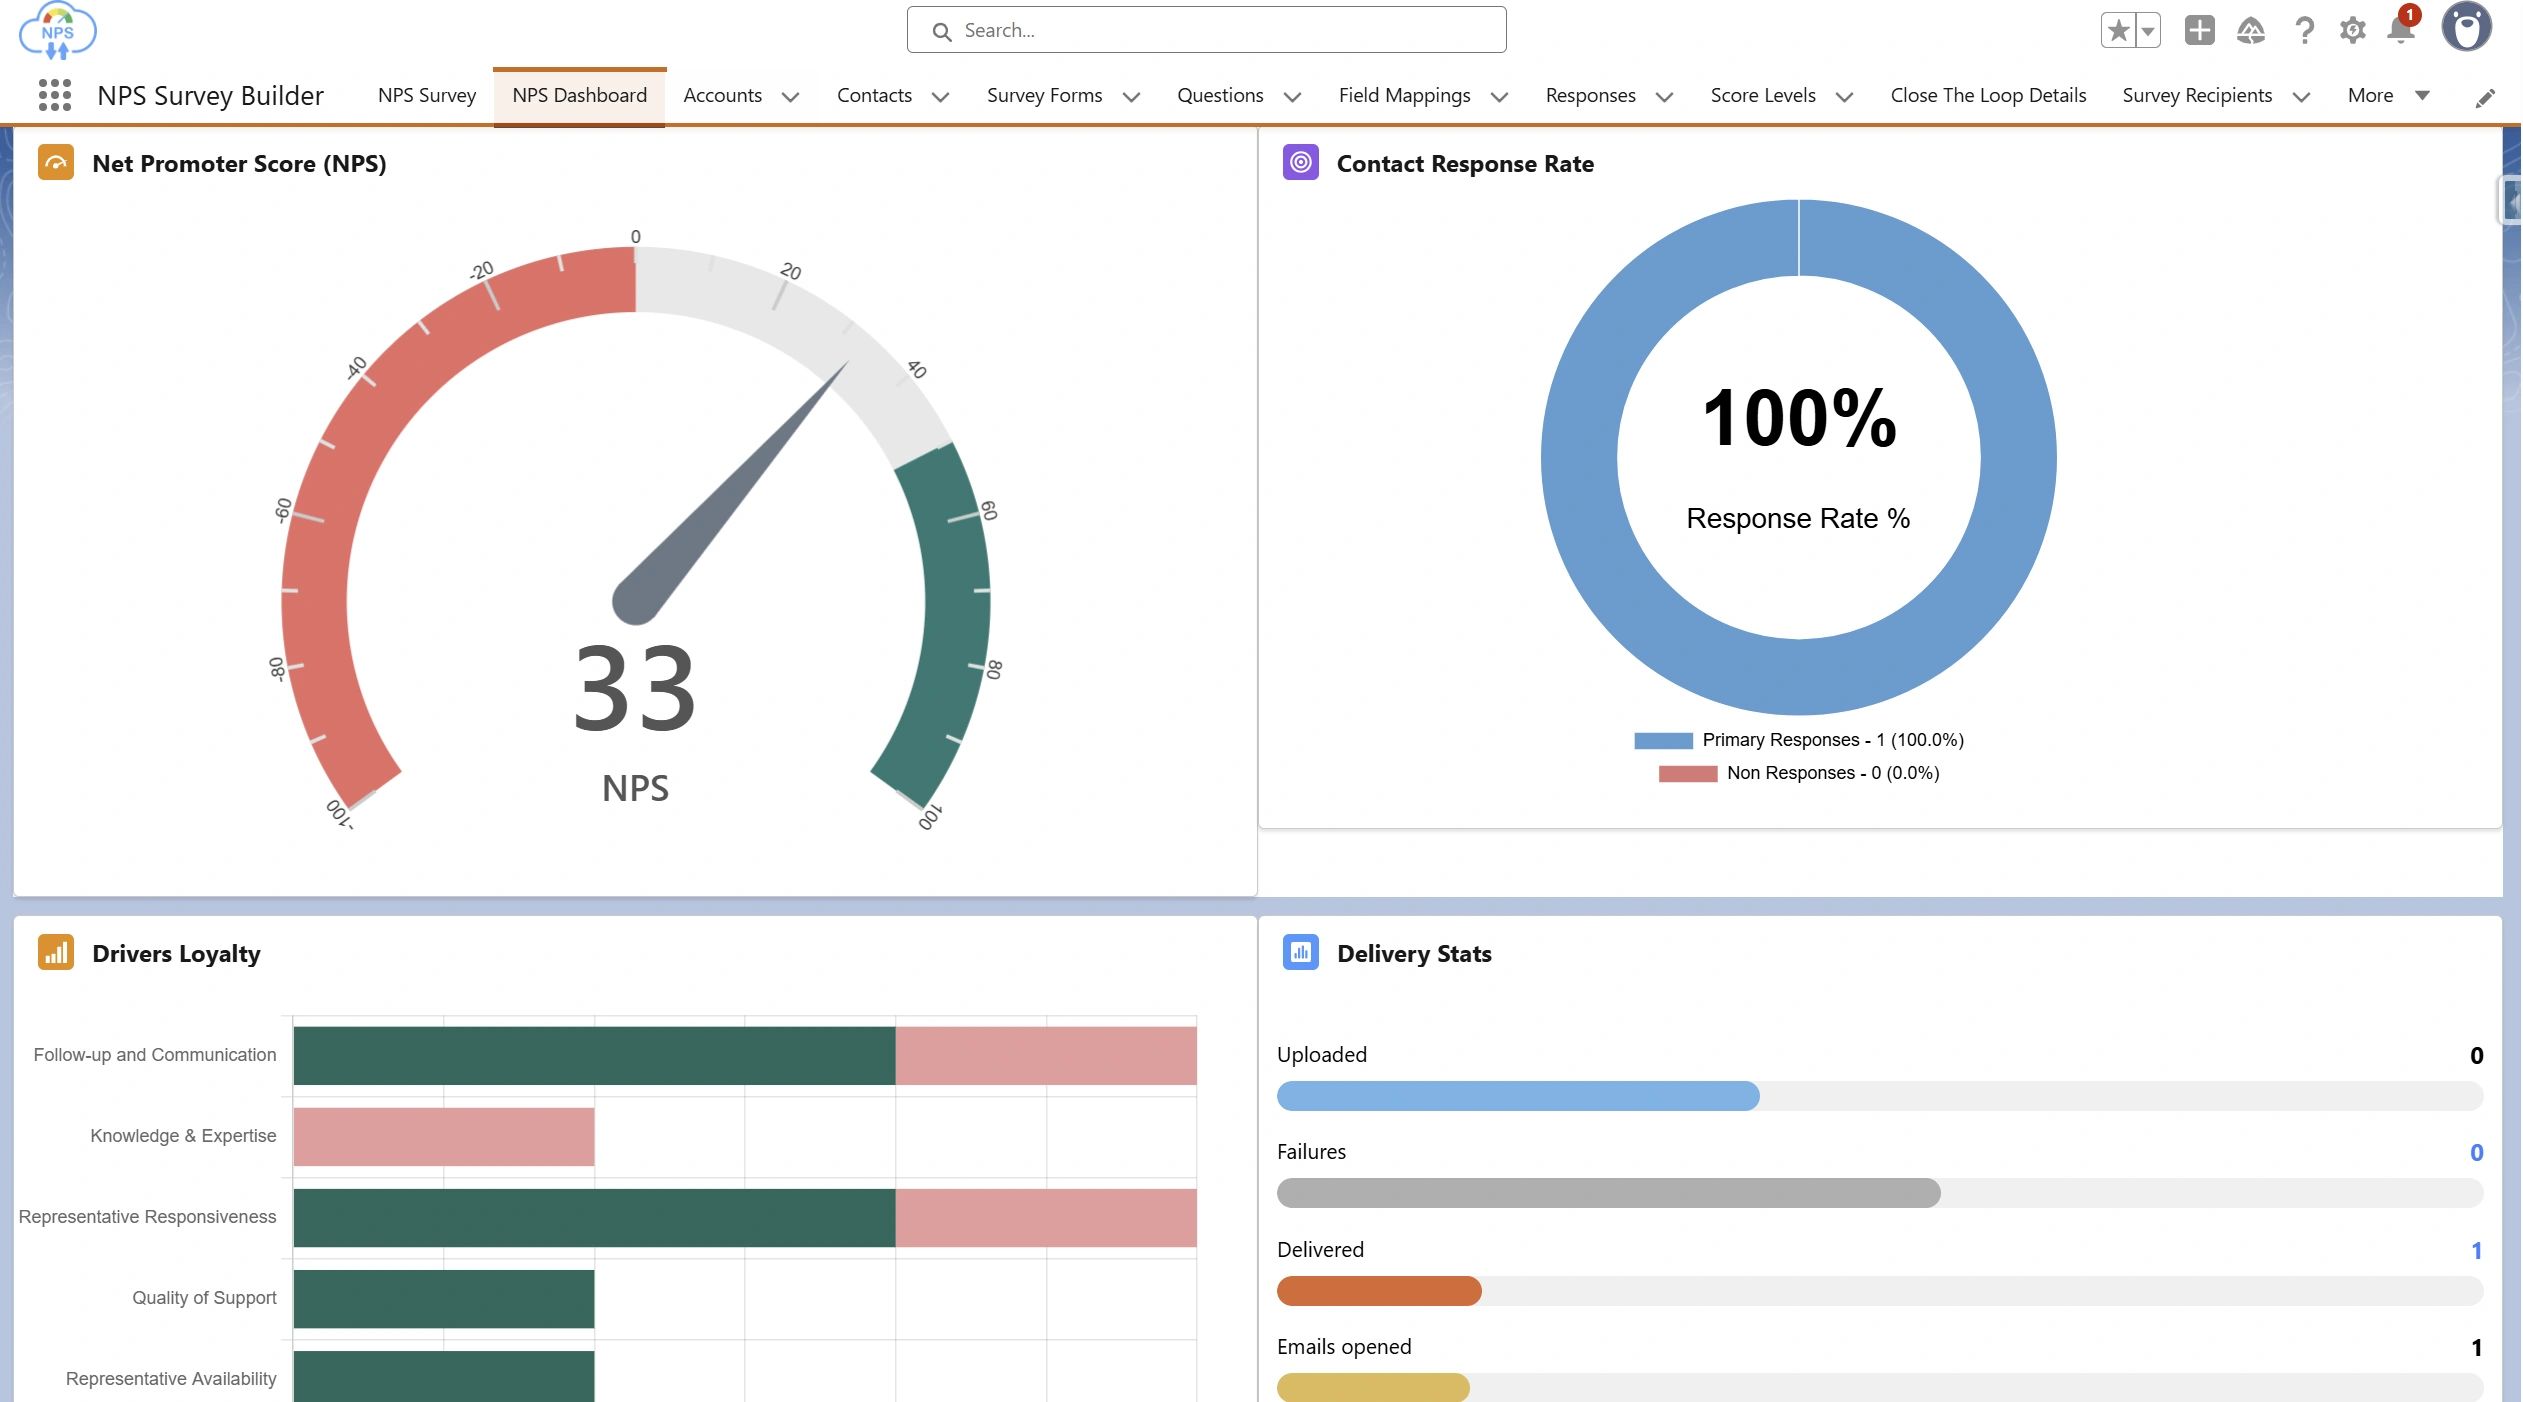Viewport: 2523px width, 1402px height.
Task: Click the Favorites star icon
Action: tap(2118, 30)
